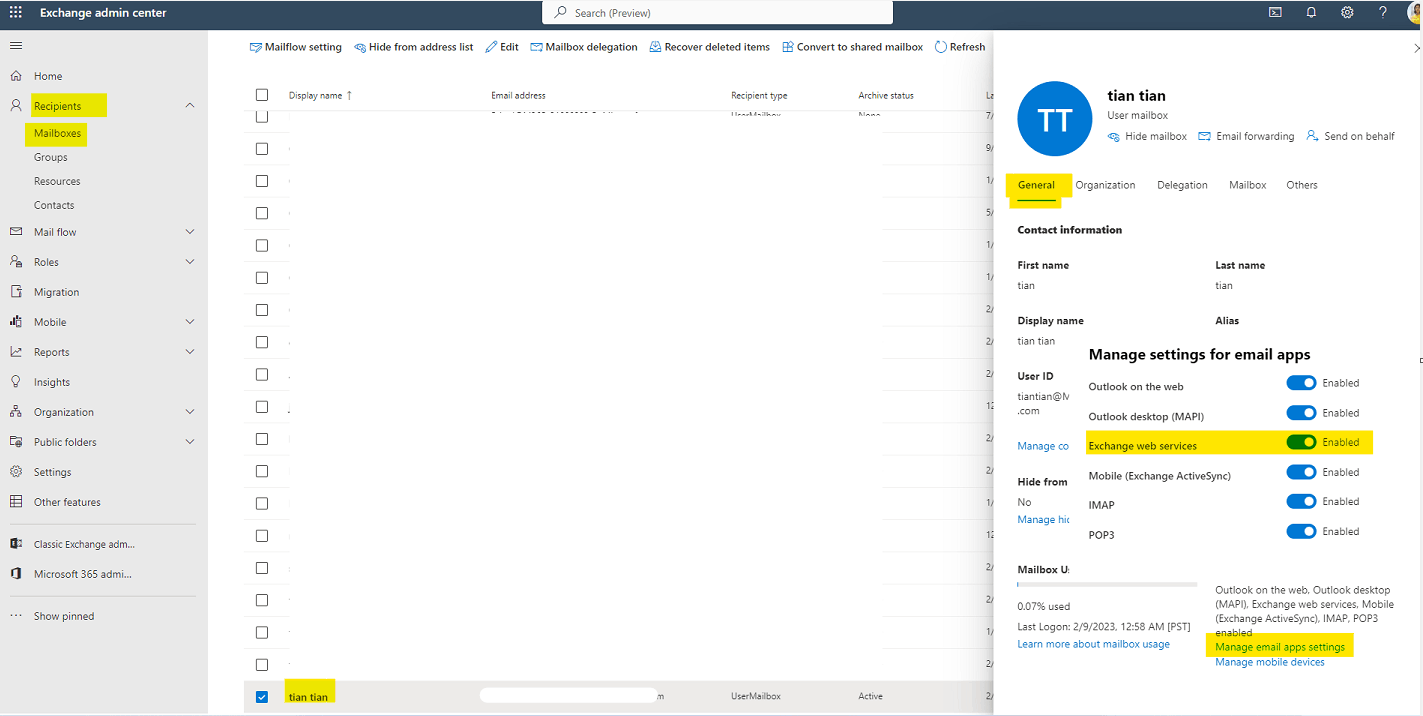This screenshot has width=1423, height=716.
Task: Expand the Mail flow section
Action: (190, 232)
